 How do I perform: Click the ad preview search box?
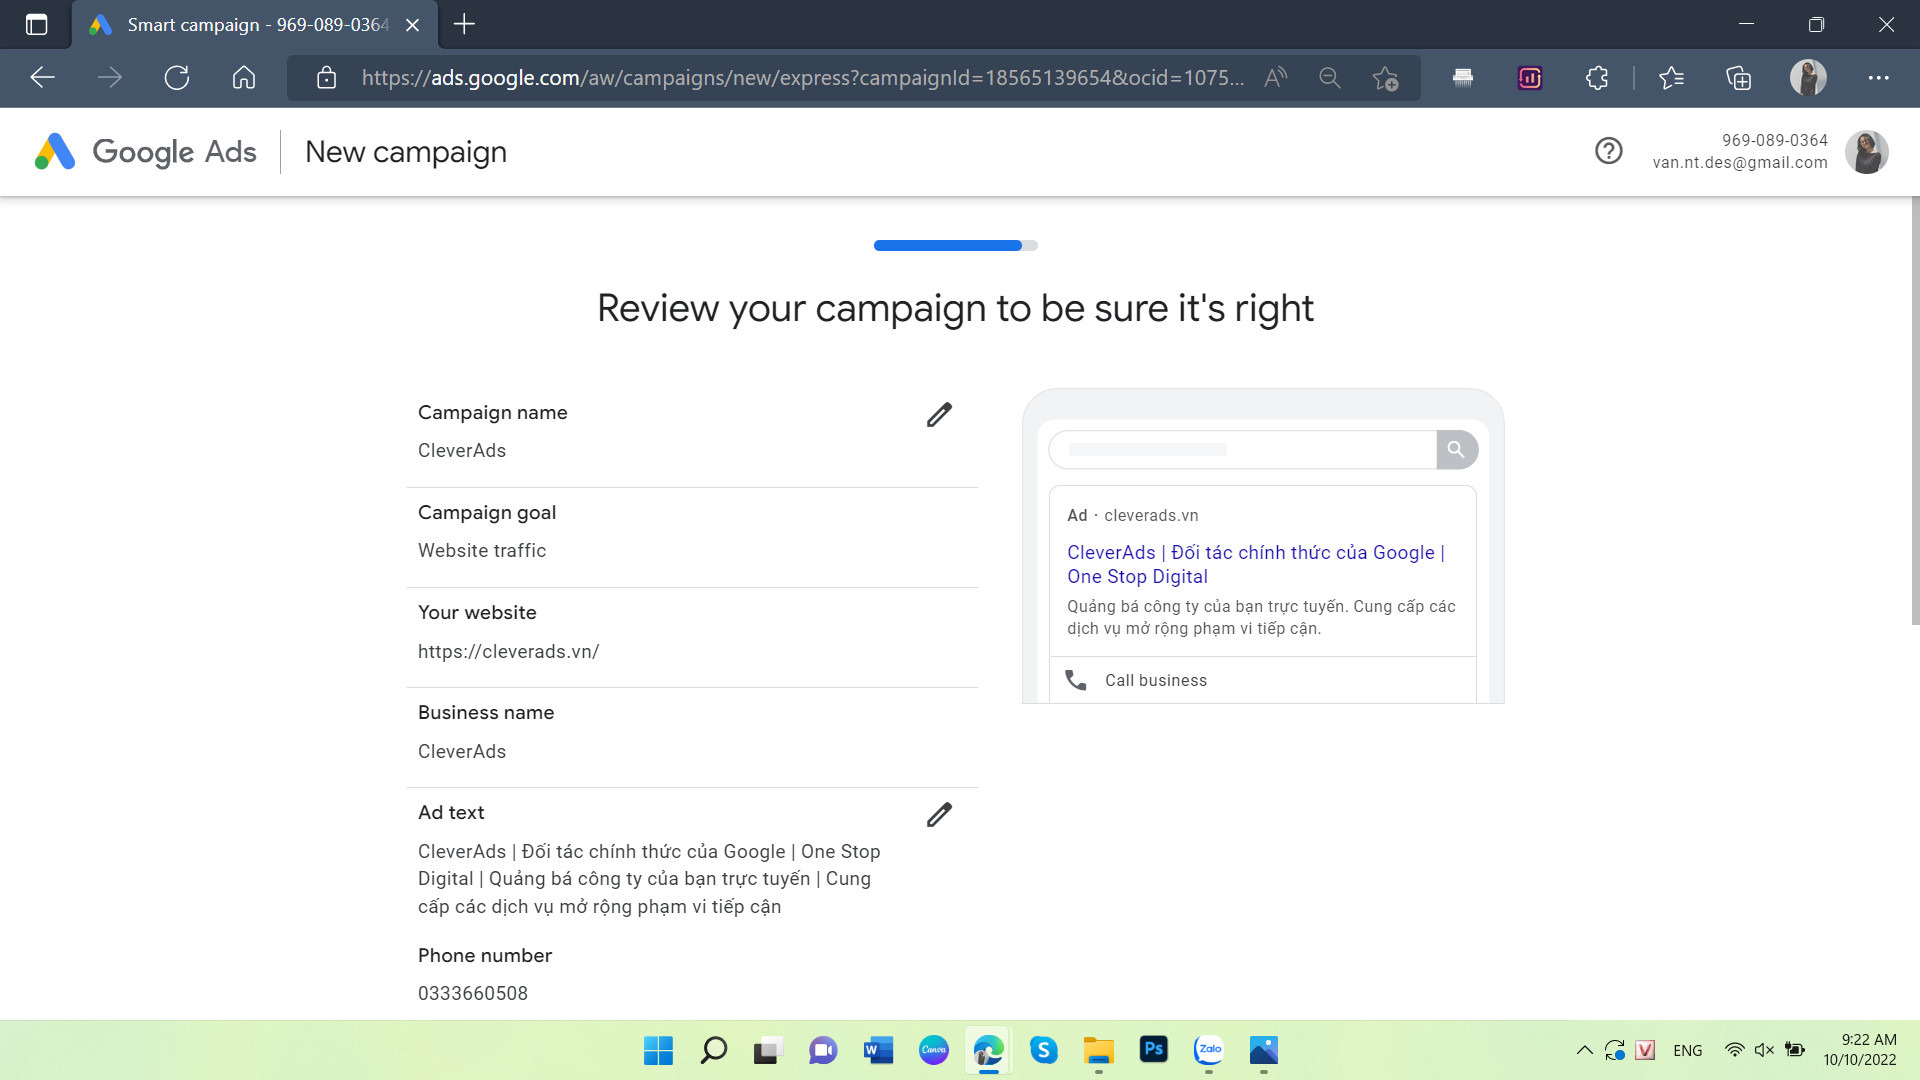point(1242,450)
